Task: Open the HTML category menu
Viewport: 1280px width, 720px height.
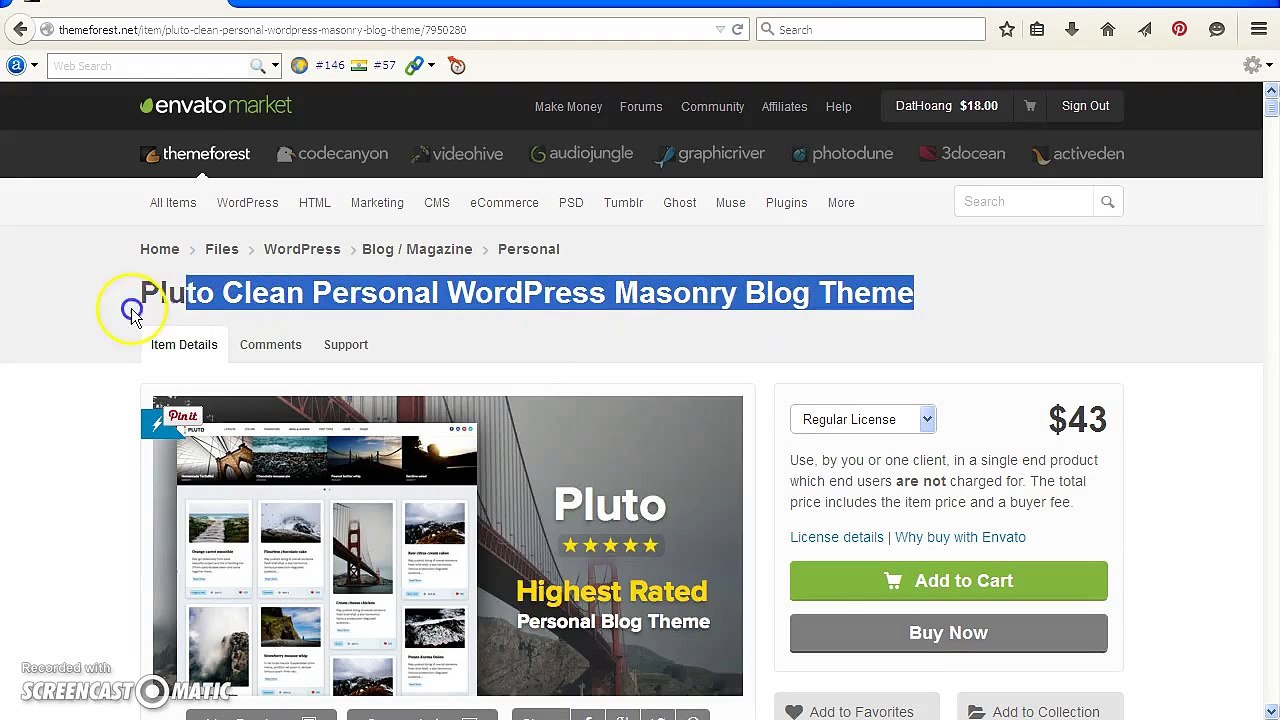Action: (315, 203)
